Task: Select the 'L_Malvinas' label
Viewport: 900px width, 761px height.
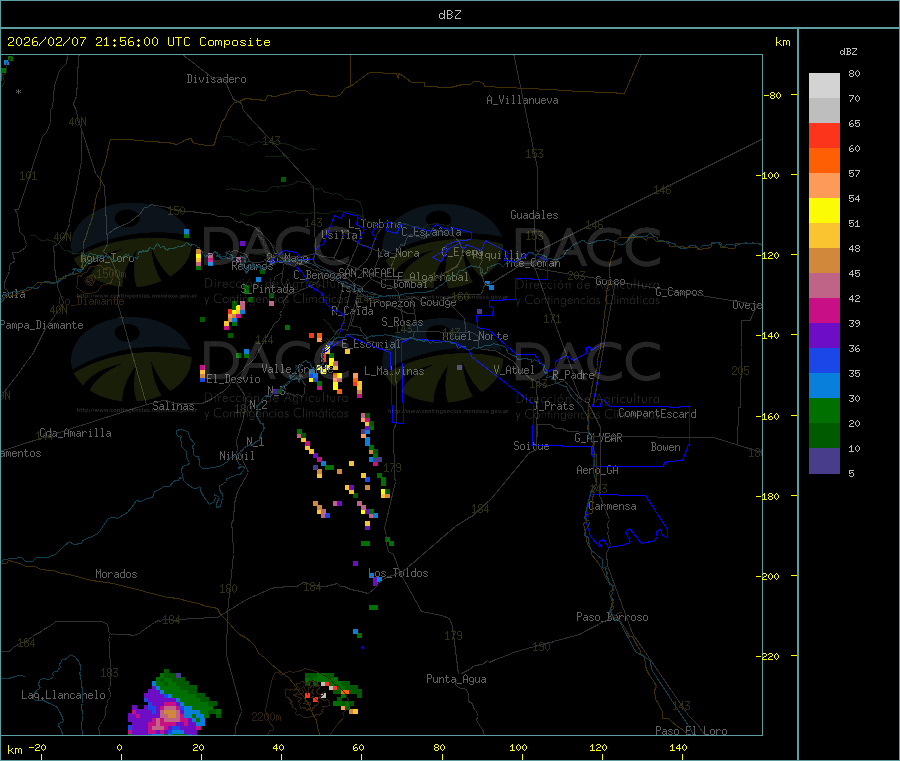Action: (394, 371)
